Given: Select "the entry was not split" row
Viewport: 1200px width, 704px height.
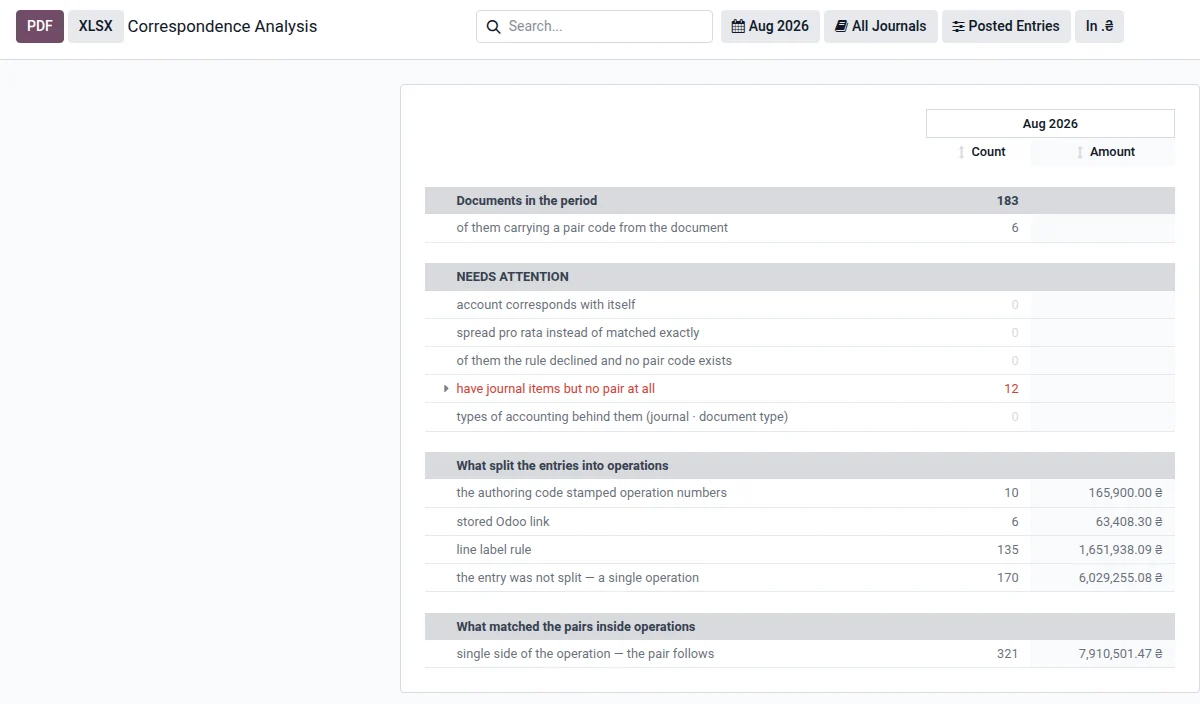Looking at the screenshot, I should pos(800,578).
